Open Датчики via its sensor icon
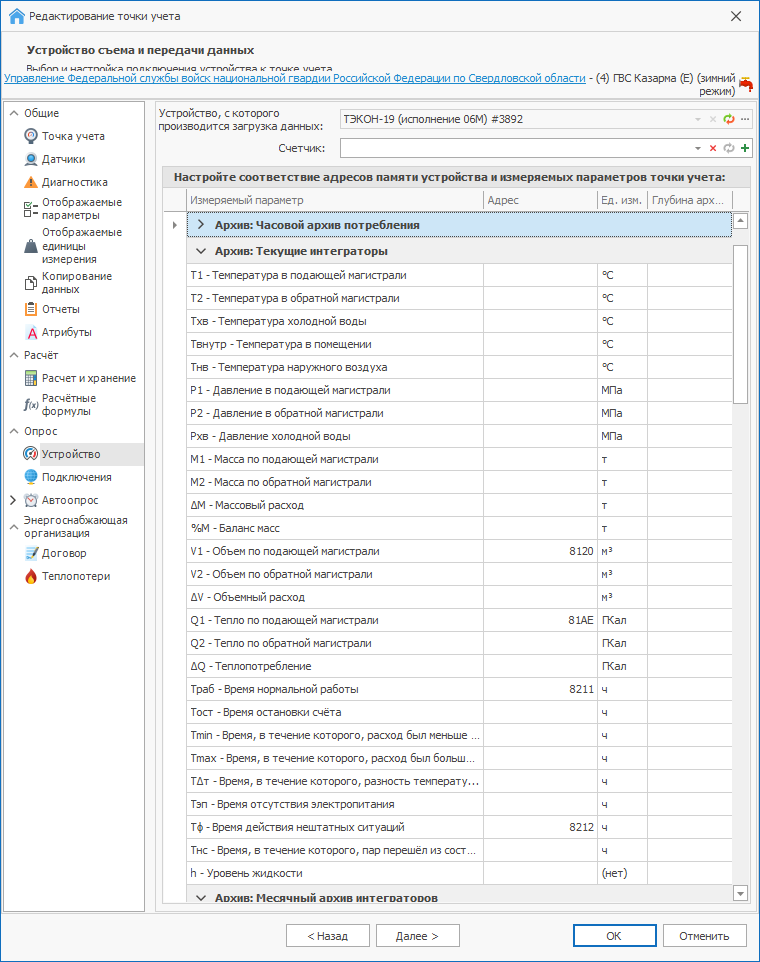760x962 pixels. coord(31,159)
